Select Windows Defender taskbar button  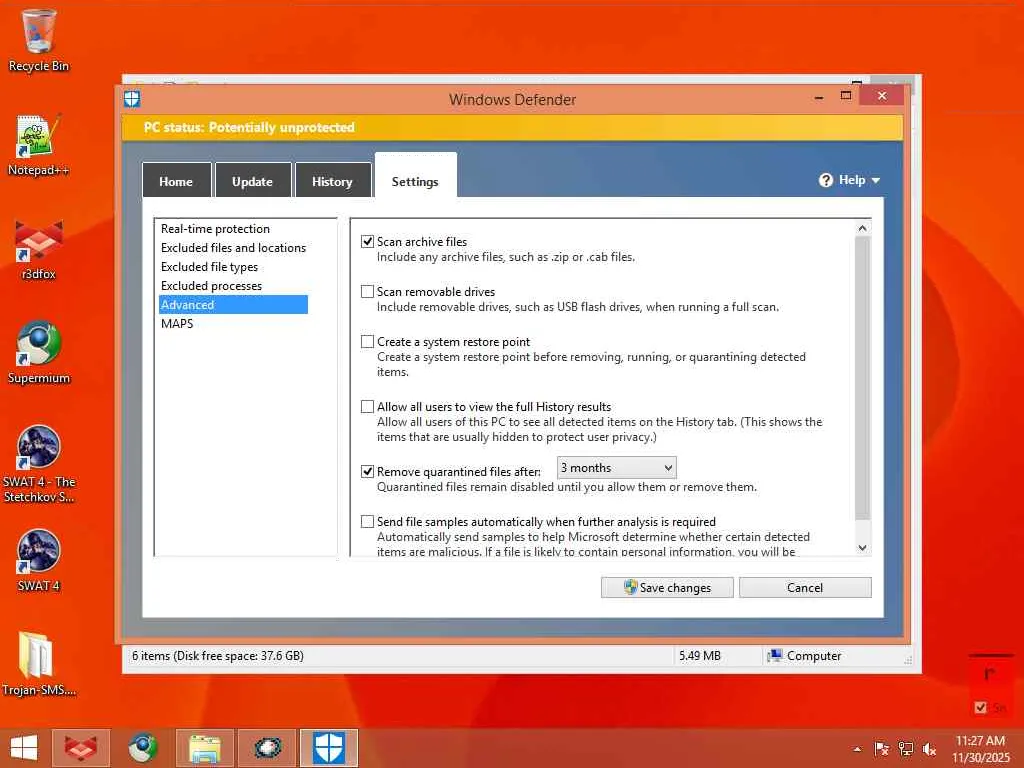point(329,748)
